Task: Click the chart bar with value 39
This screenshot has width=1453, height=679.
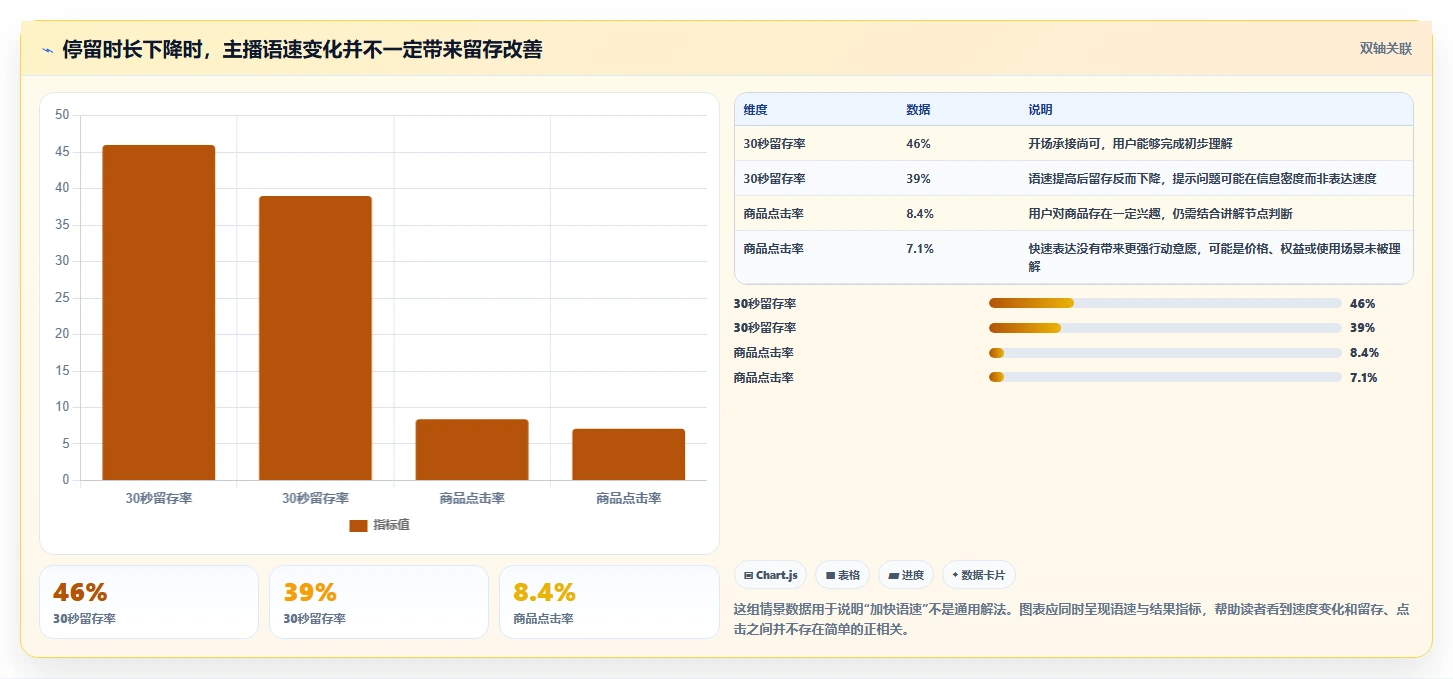Action: point(315,338)
